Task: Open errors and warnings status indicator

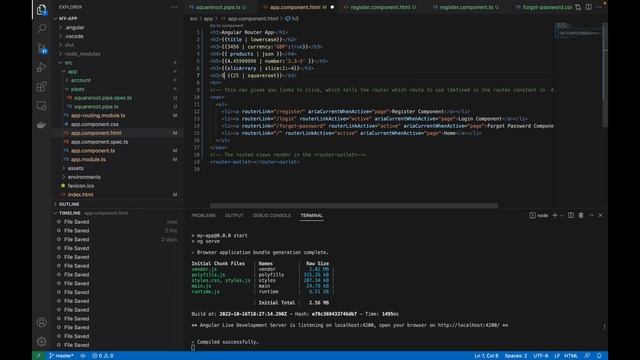Action: click(102, 356)
